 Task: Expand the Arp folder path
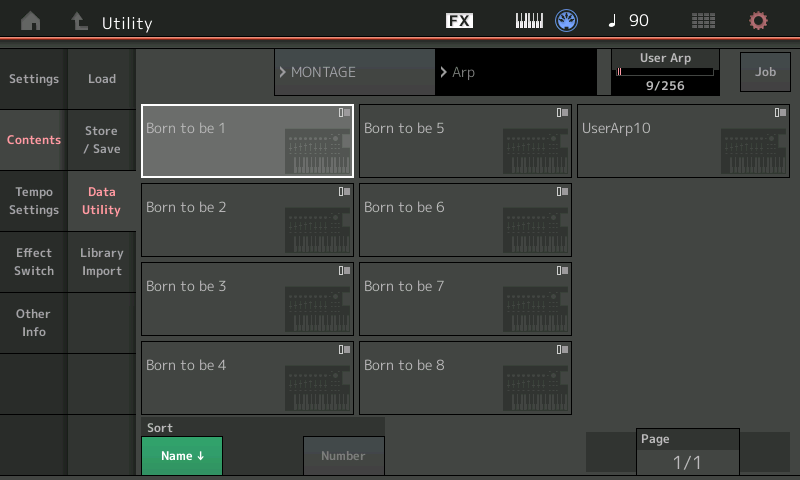tap(515, 73)
